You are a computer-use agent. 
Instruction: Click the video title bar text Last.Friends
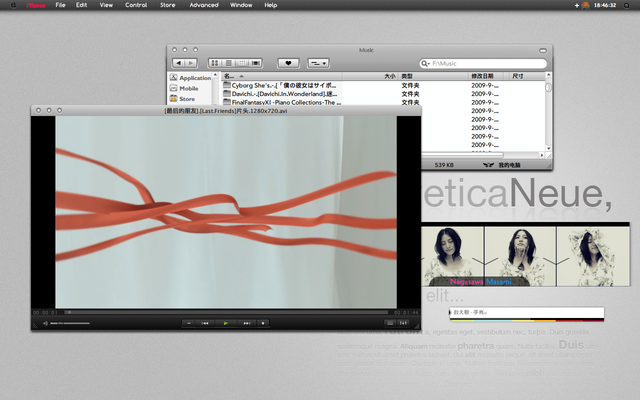pos(225,111)
